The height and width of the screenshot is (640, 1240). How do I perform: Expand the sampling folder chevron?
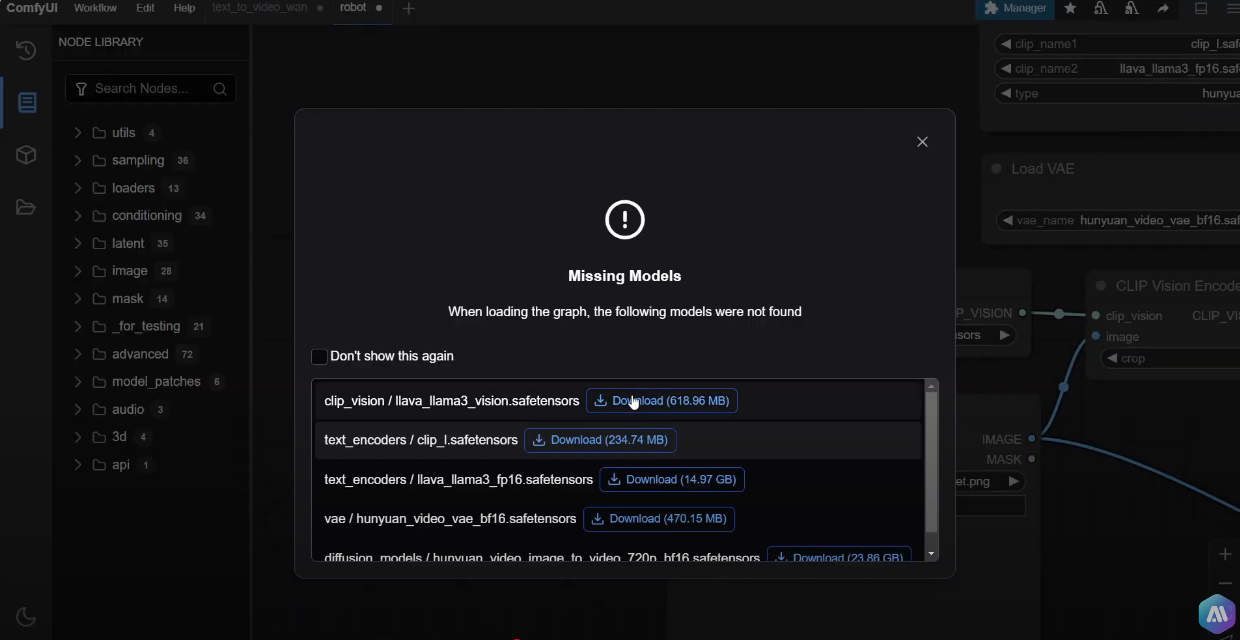pos(77,160)
